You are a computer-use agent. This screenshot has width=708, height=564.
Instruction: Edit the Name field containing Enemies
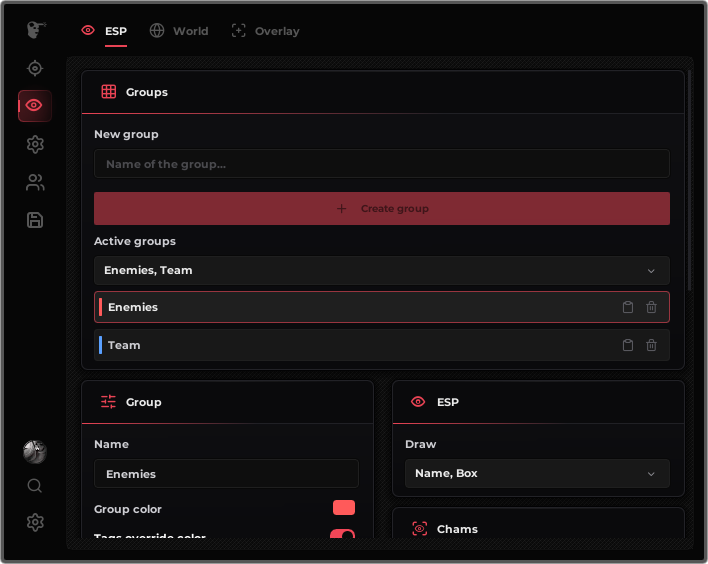[226, 474]
